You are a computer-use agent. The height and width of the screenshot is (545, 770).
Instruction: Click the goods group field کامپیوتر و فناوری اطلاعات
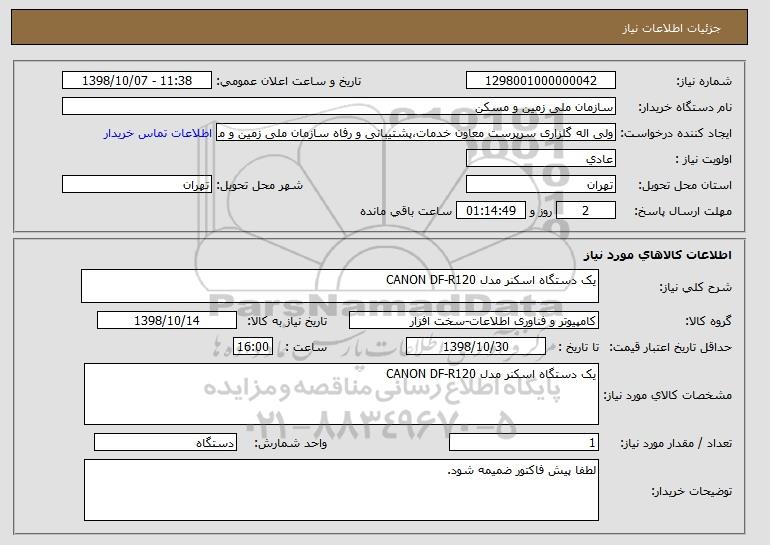click(x=474, y=321)
